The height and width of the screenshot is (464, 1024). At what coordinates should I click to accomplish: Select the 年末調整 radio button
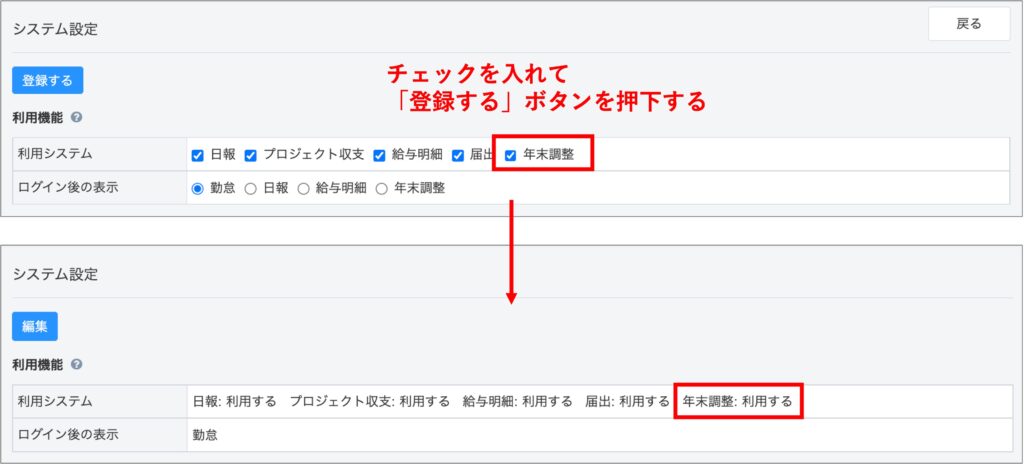pos(381,189)
